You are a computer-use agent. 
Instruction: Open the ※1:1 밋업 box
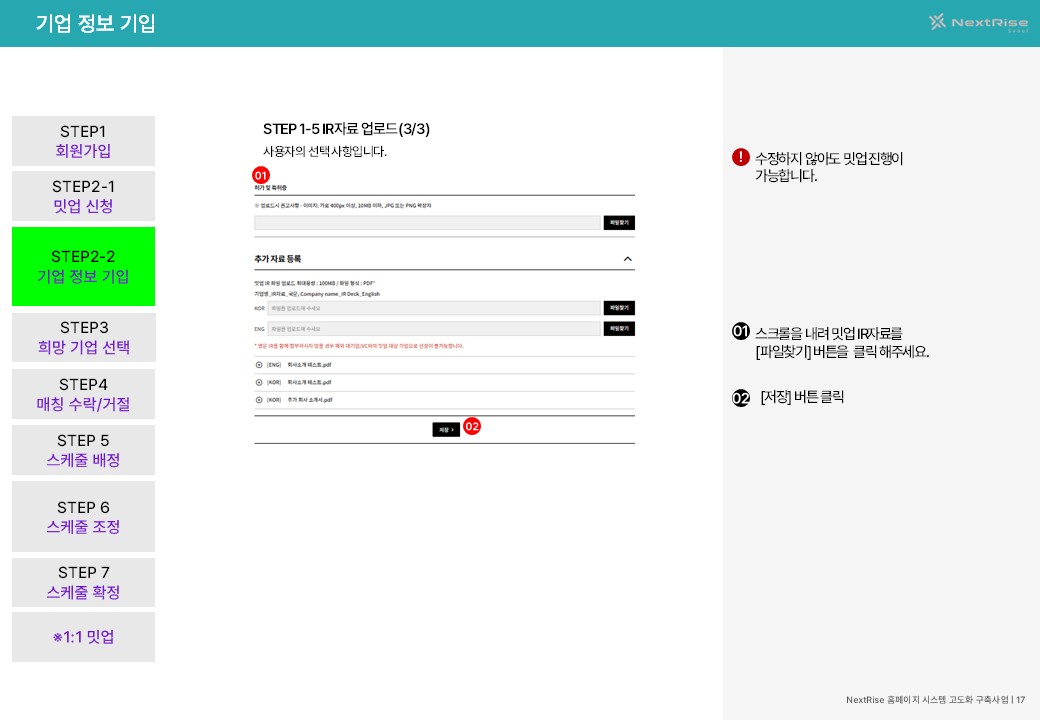[84, 637]
